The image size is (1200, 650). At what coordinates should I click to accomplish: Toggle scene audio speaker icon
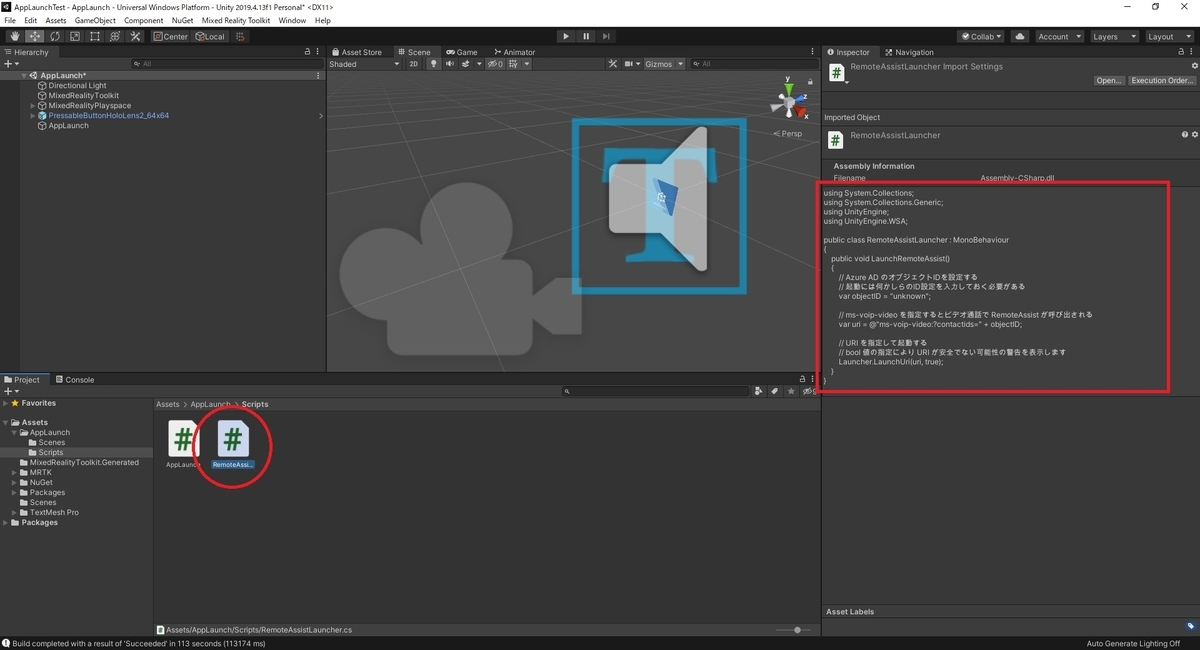click(450, 64)
